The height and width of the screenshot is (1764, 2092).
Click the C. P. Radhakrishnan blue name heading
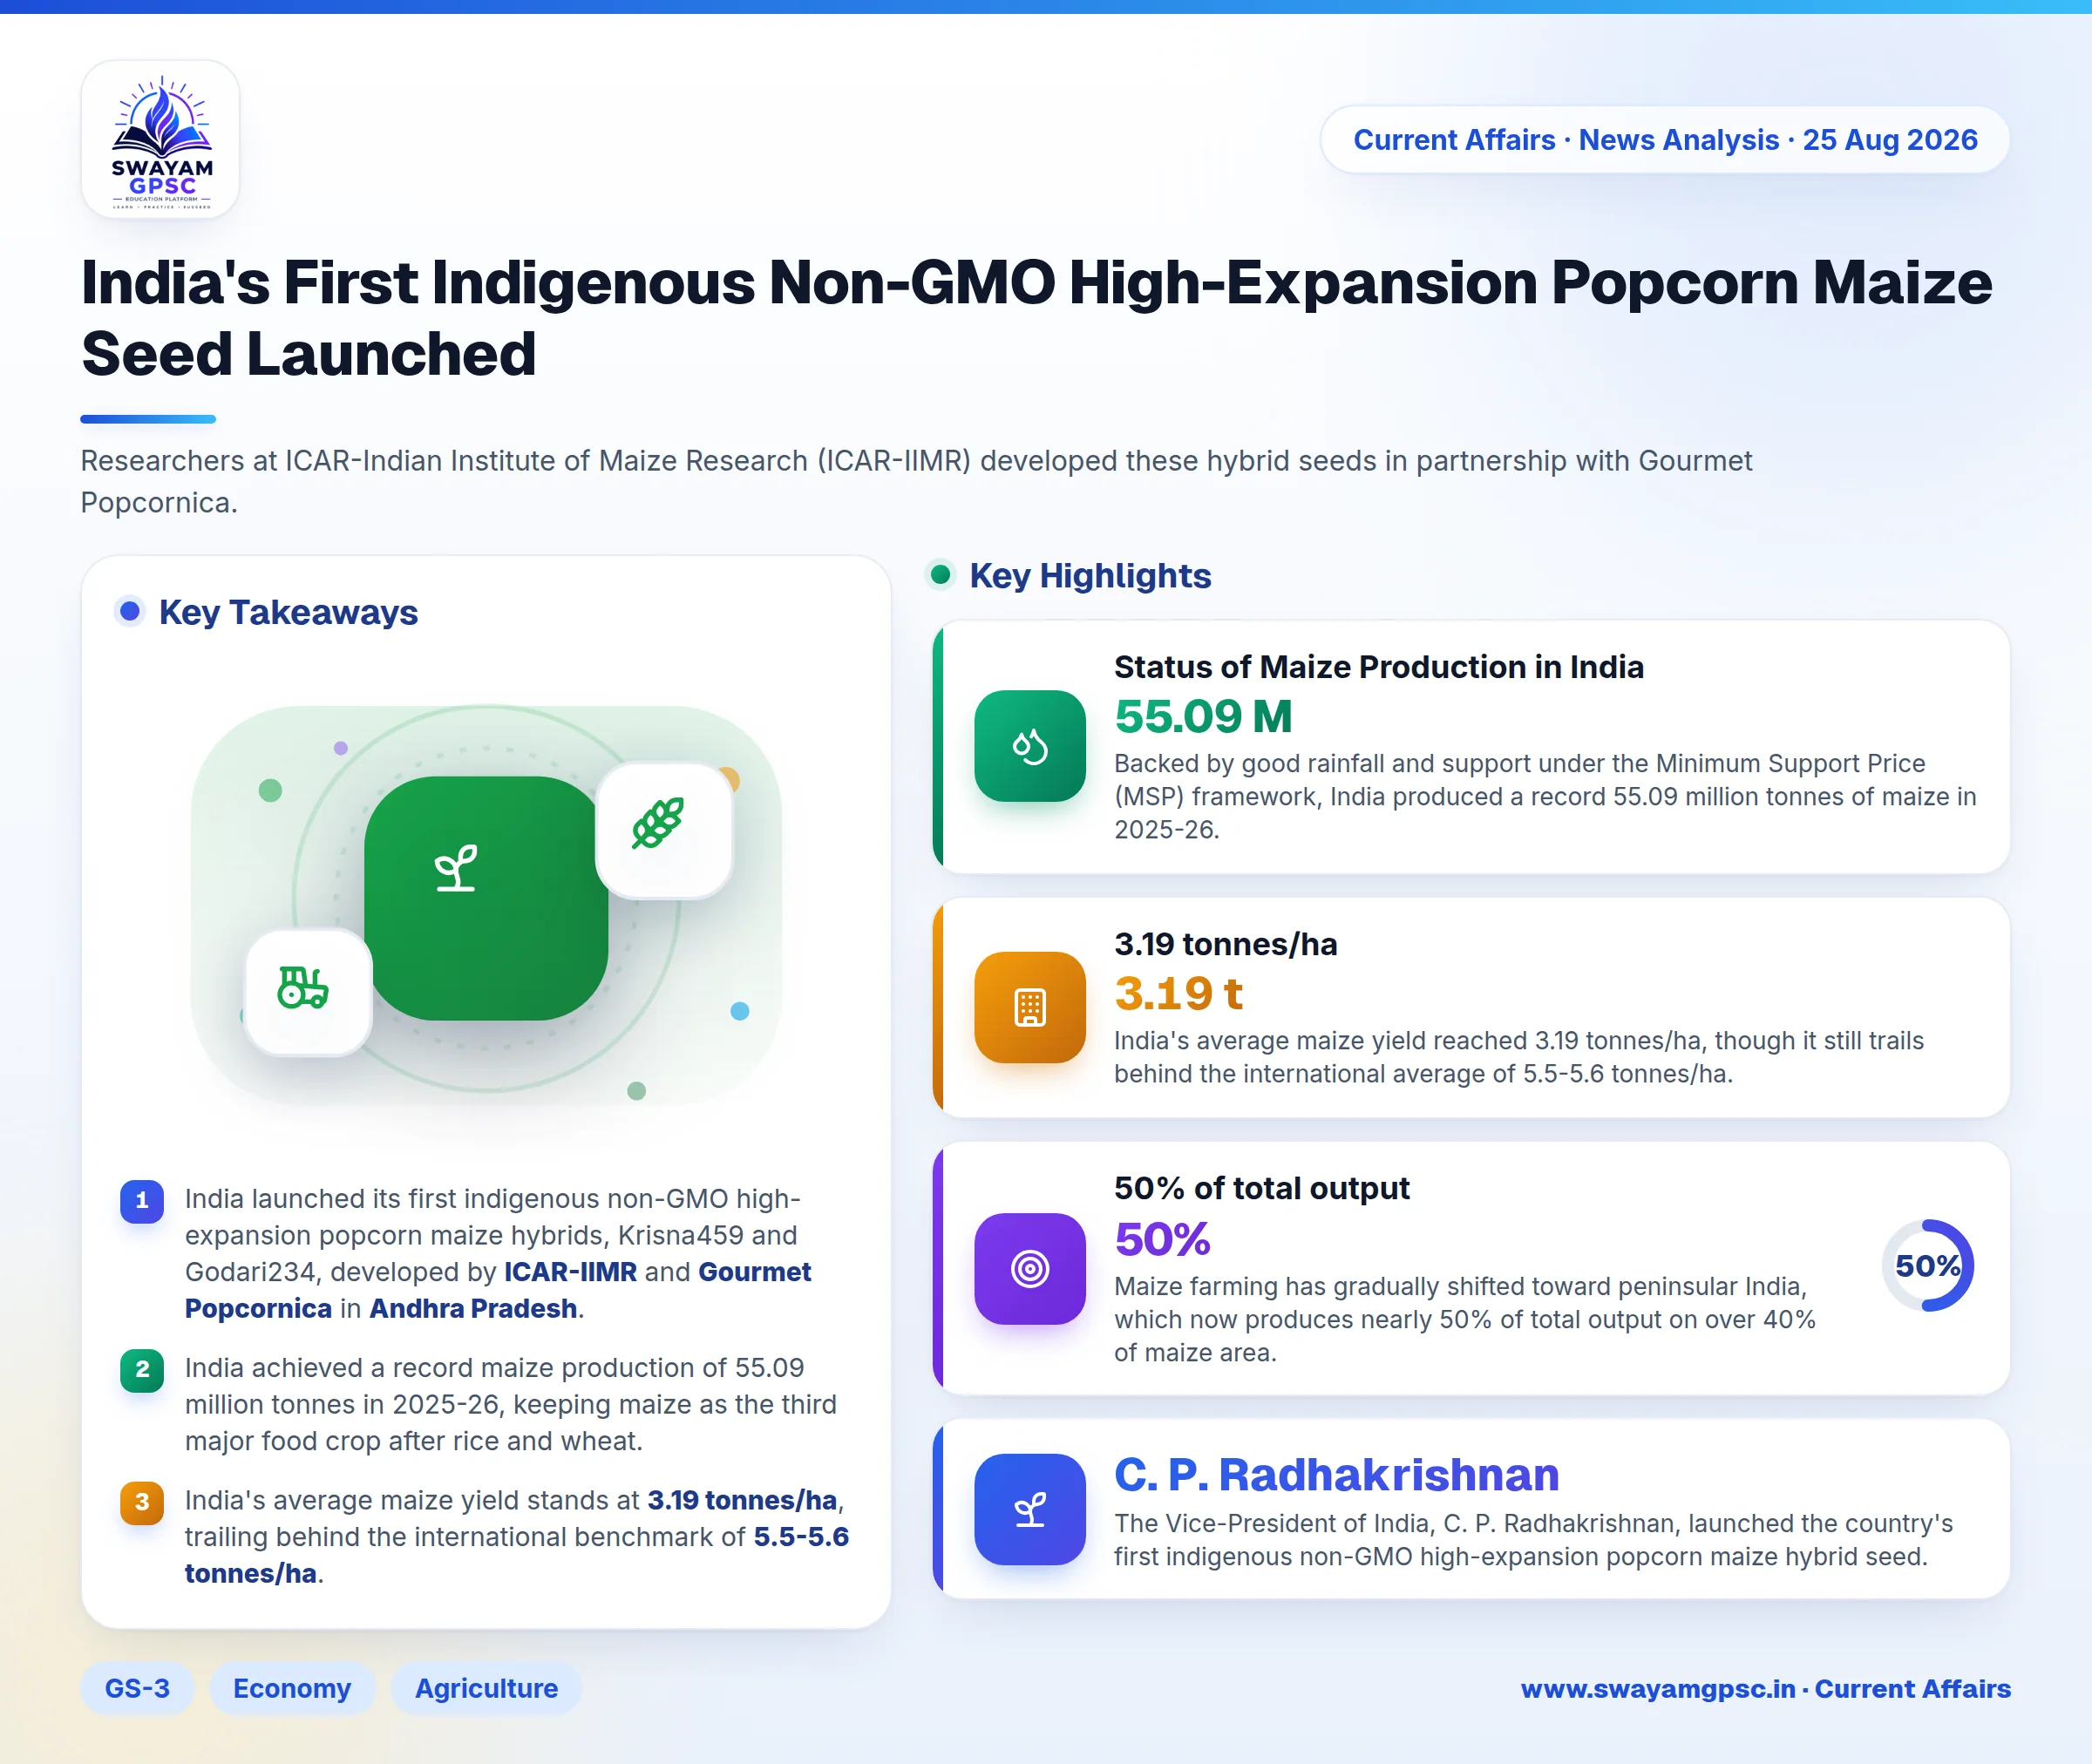tap(1336, 1474)
